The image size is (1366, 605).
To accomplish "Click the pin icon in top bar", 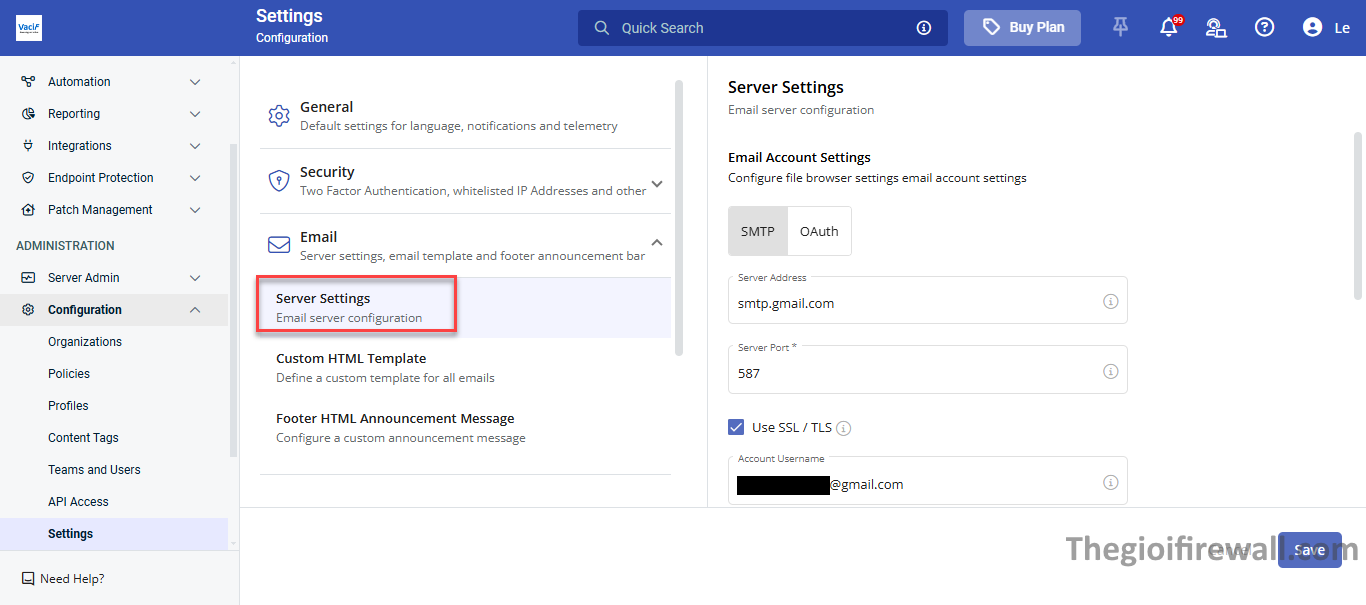I will point(1120,28).
